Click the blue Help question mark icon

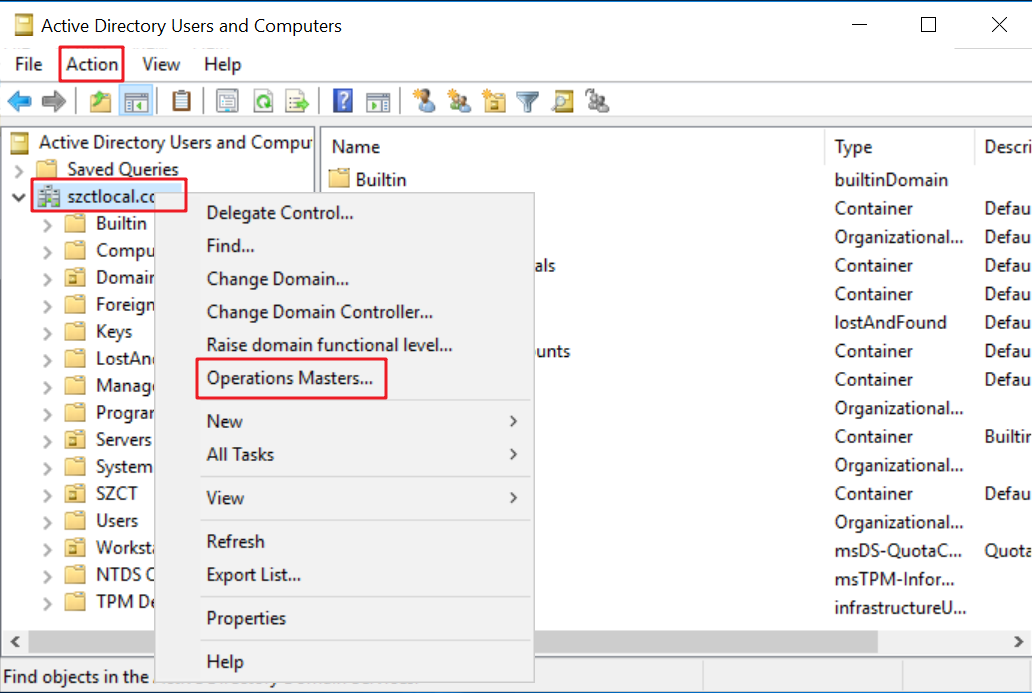(343, 101)
